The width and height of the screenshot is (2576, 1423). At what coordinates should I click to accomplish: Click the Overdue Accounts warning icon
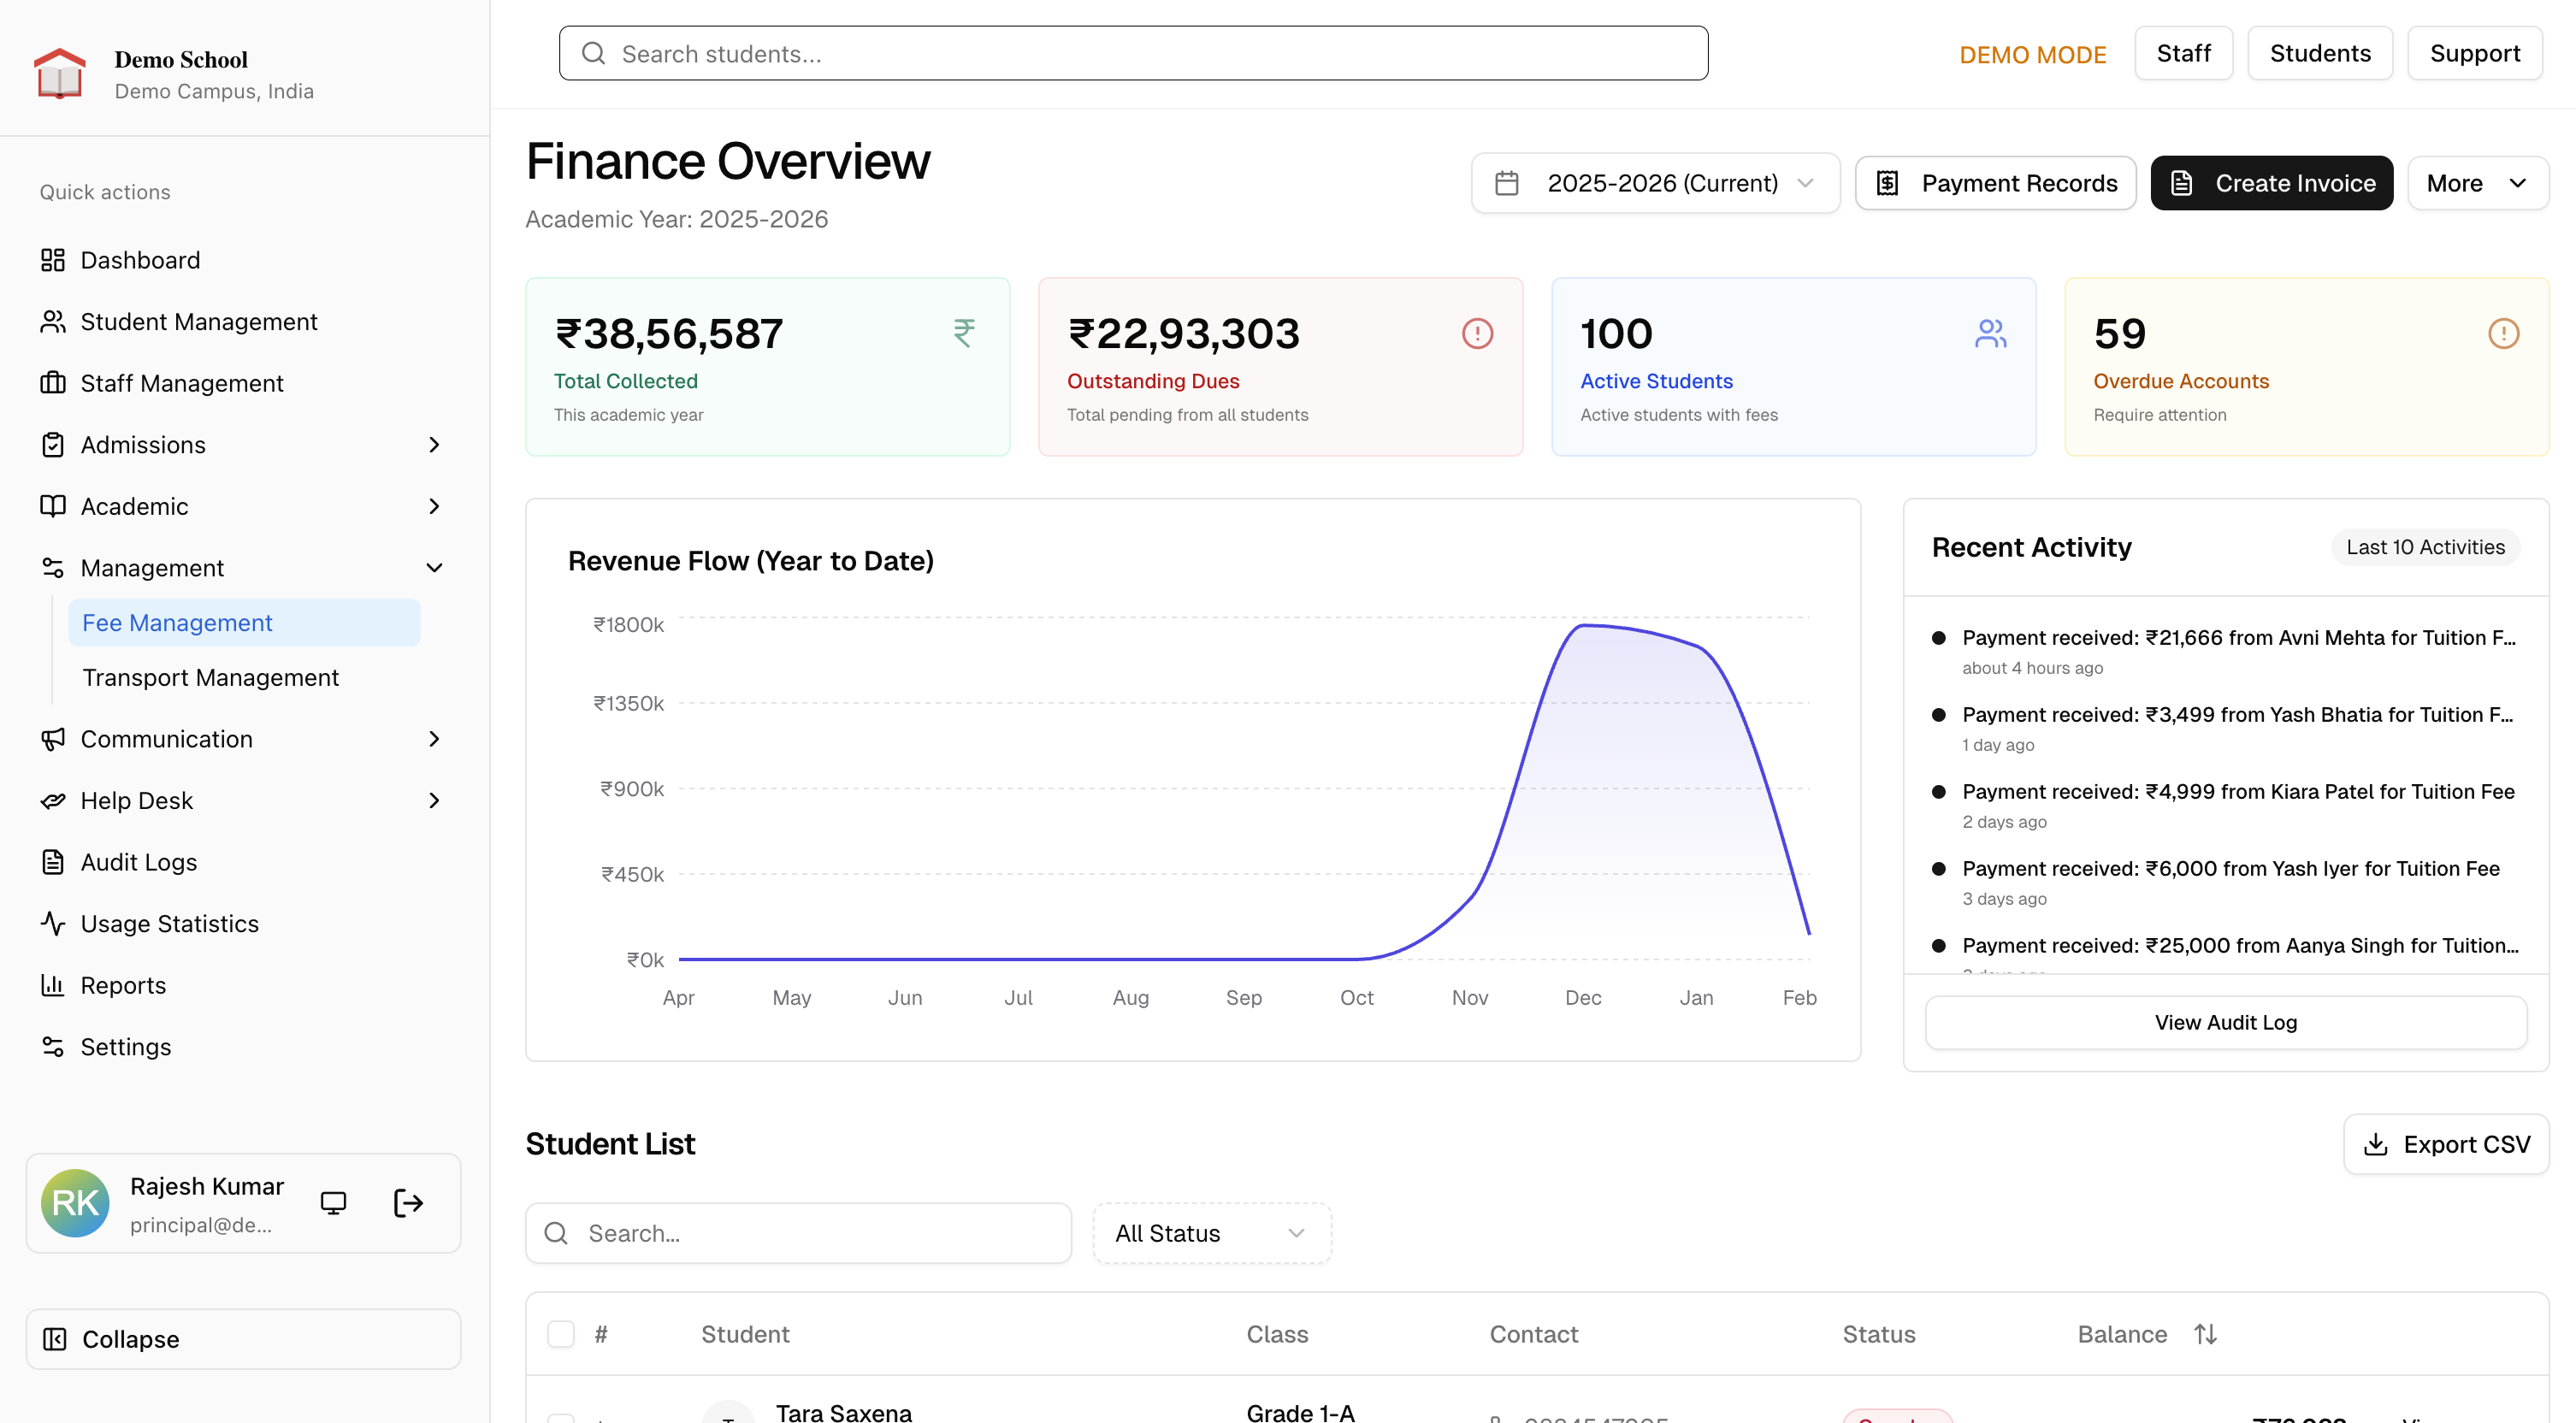pyautogui.click(x=2503, y=333)
